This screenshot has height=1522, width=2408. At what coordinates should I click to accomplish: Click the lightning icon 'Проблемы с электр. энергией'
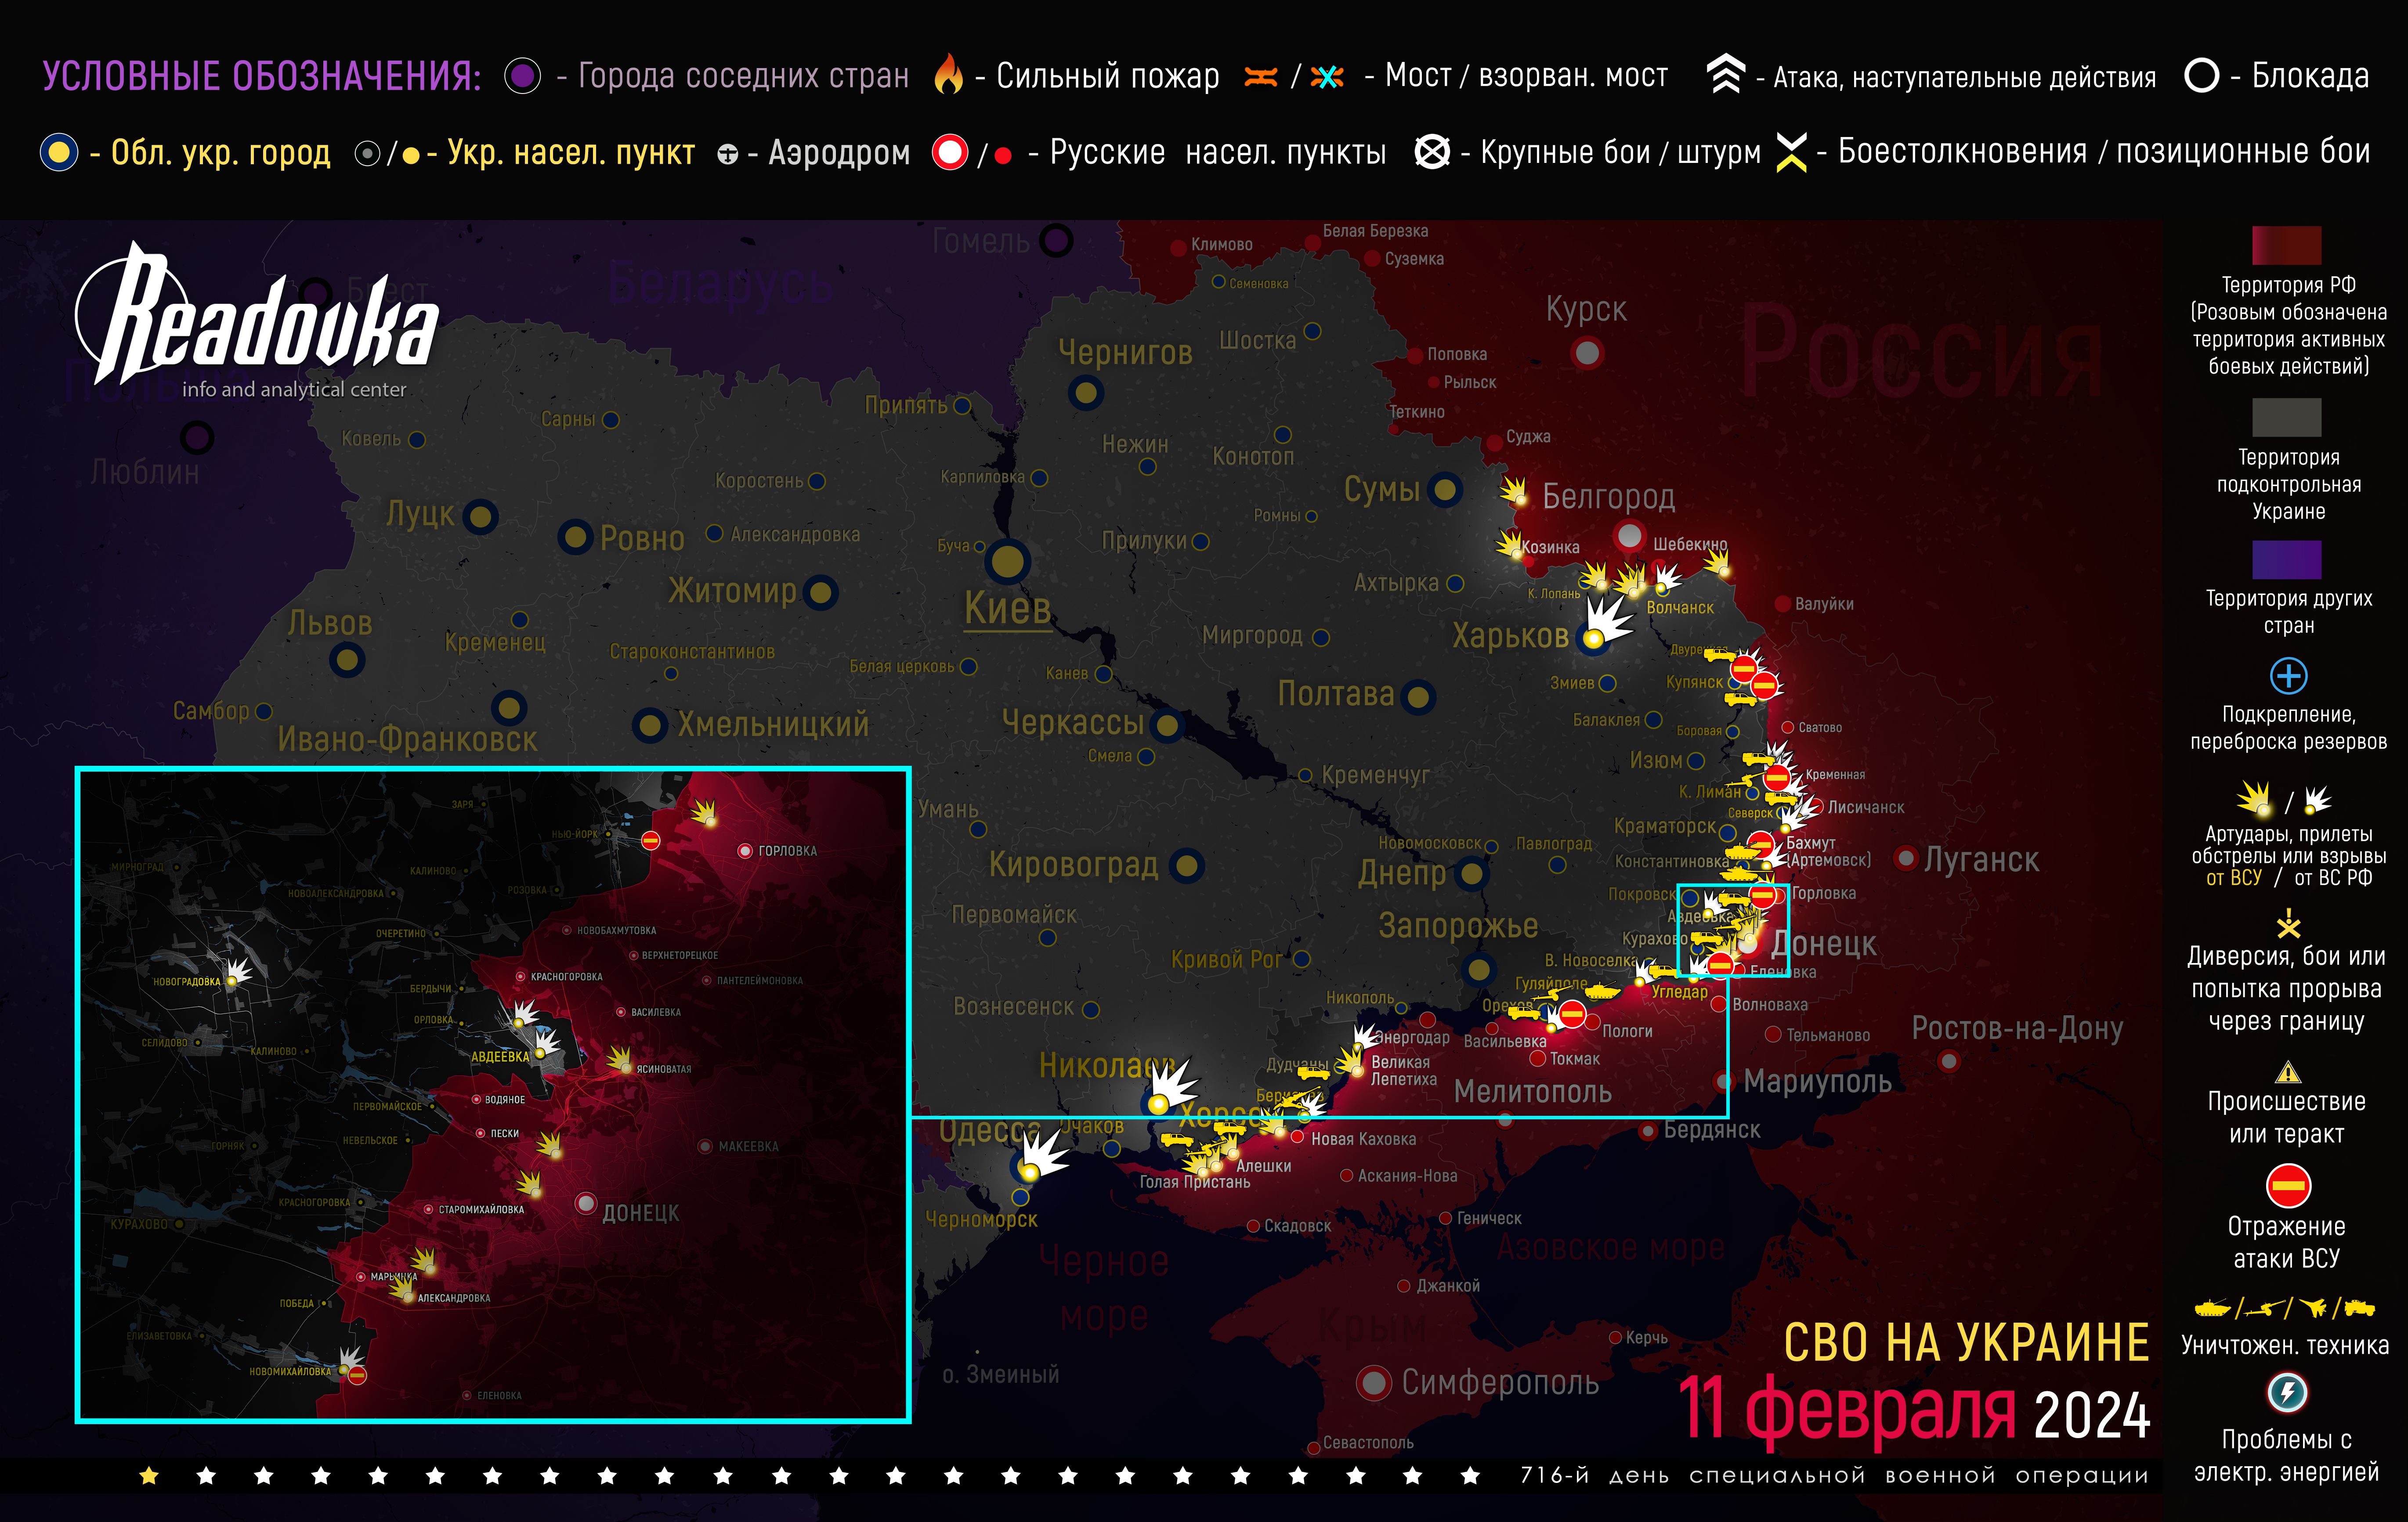[x=2287, y=1393]
